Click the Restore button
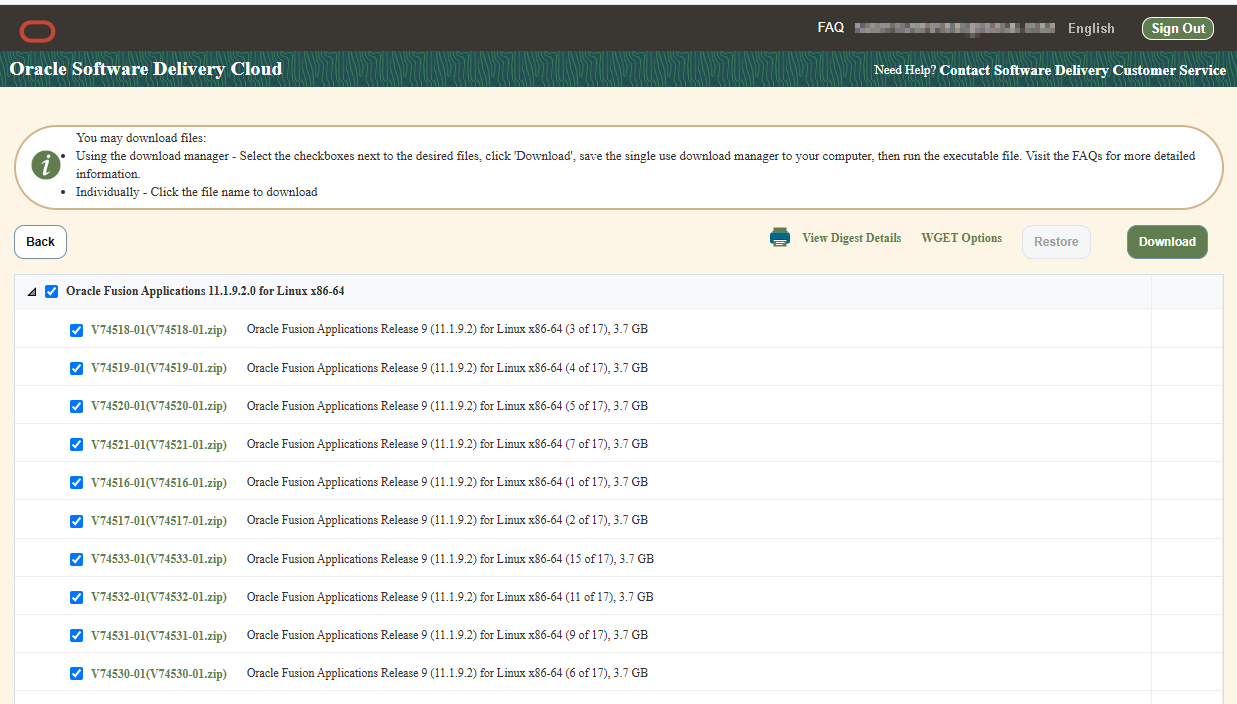This screenshot has width=1237, height=704. (x=1055, y=242)
